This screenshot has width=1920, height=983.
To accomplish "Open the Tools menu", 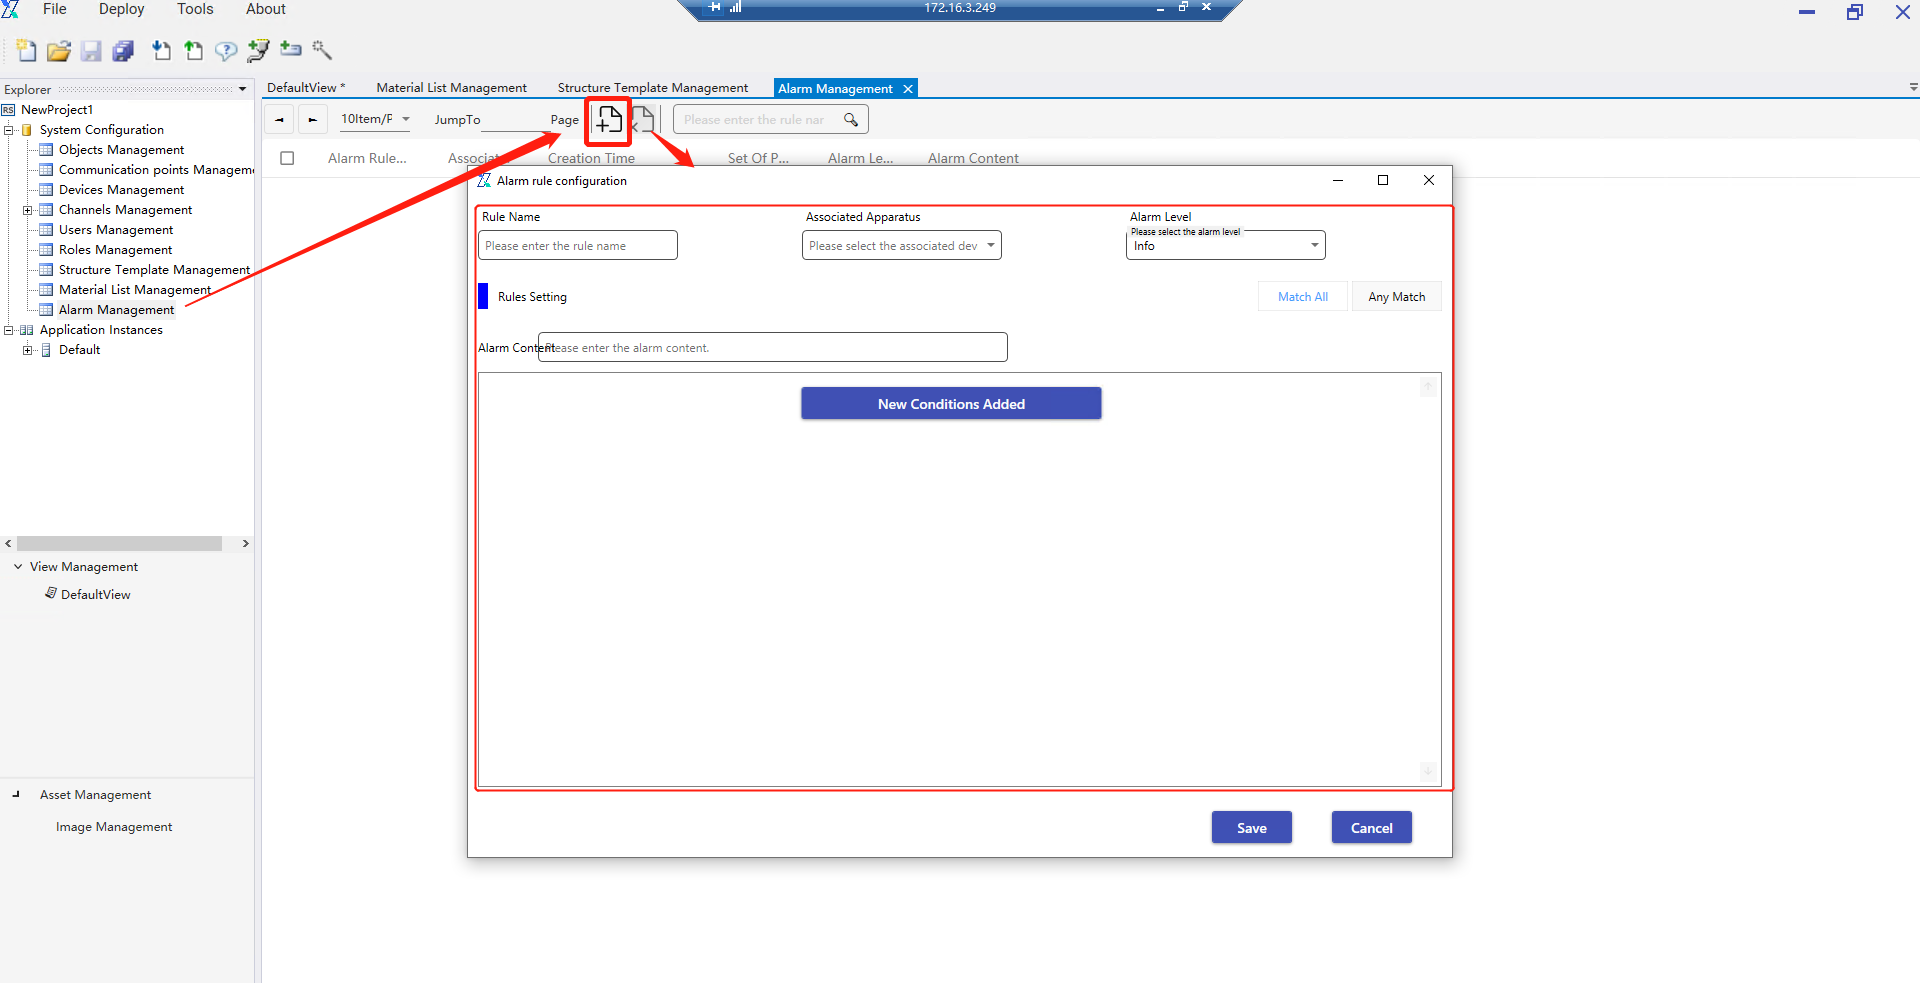I will coord(195,9).
